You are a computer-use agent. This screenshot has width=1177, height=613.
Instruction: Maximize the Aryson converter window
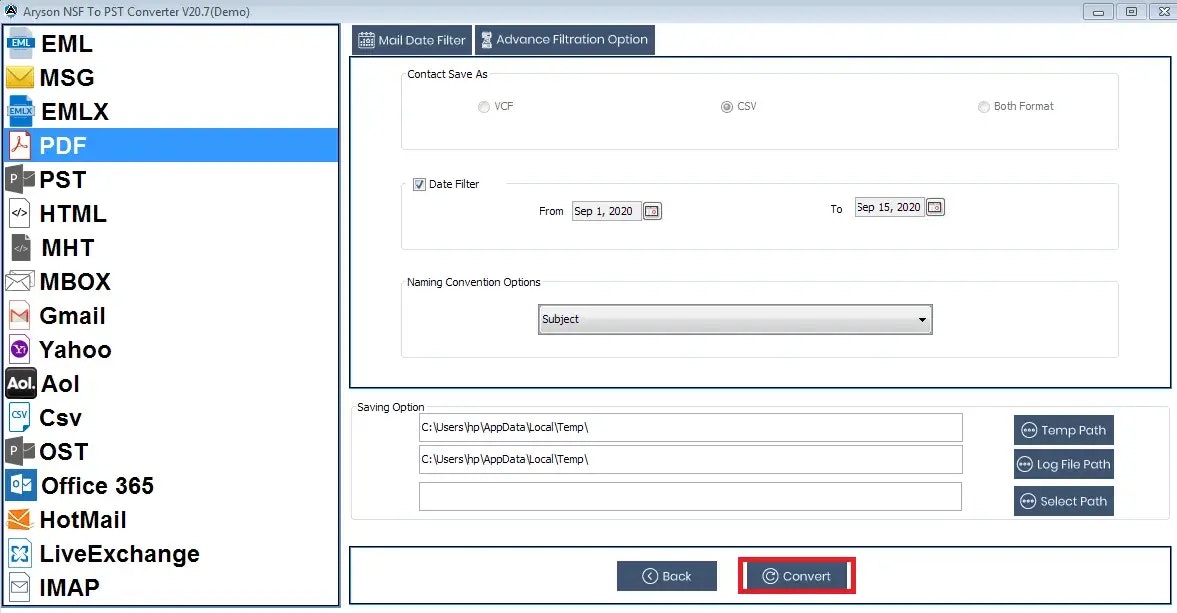pos(1131,11)
